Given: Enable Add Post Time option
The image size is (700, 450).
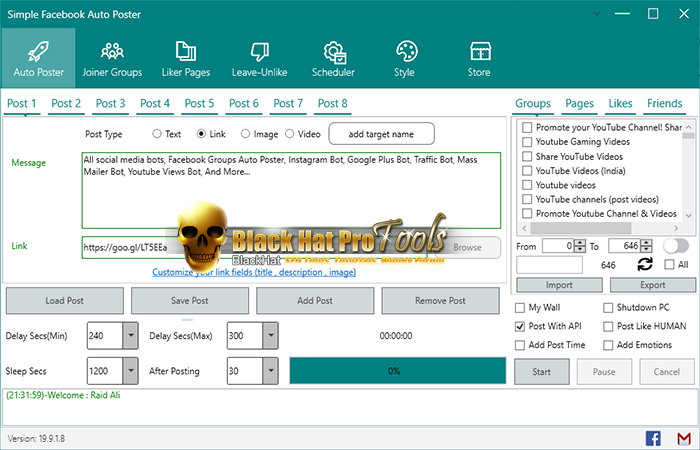Looking at the screenshot, I should (520, 345).
